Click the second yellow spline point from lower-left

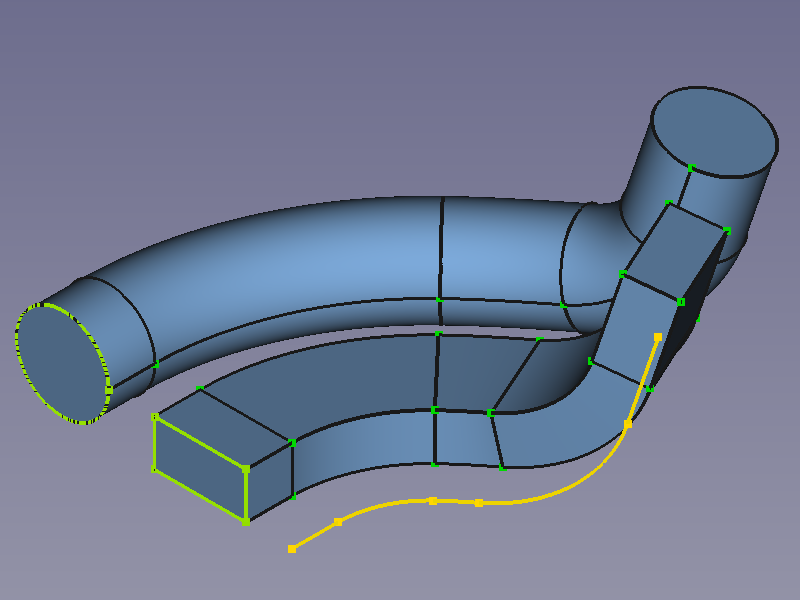point(338,522)
